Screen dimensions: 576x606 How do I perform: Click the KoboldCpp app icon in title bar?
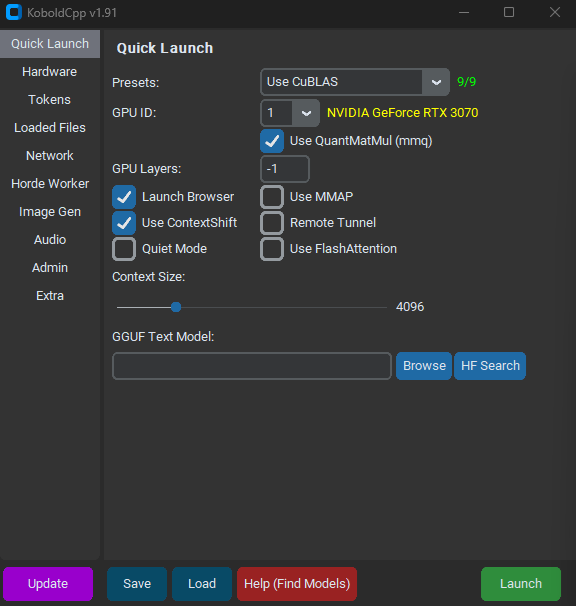coord(14,12)
